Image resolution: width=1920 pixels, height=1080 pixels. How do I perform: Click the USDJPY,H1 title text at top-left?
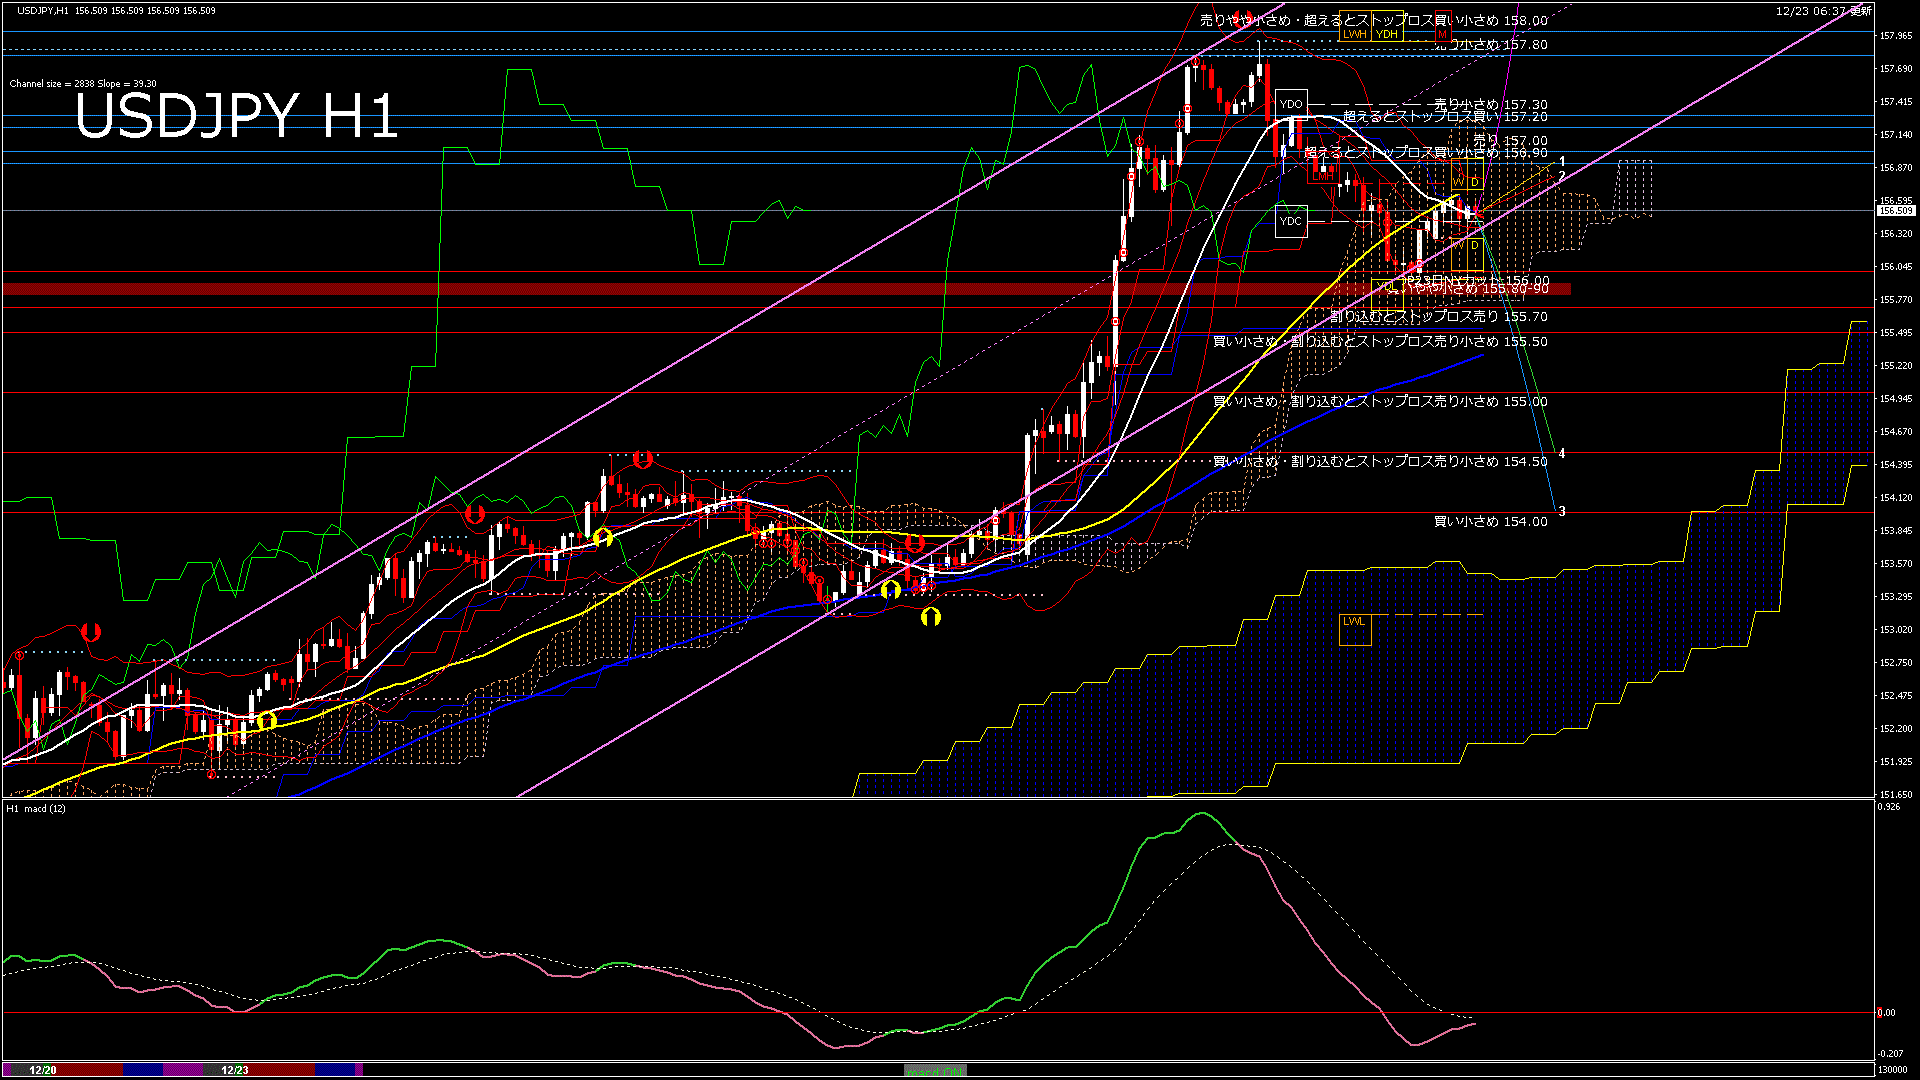[44, 10]
